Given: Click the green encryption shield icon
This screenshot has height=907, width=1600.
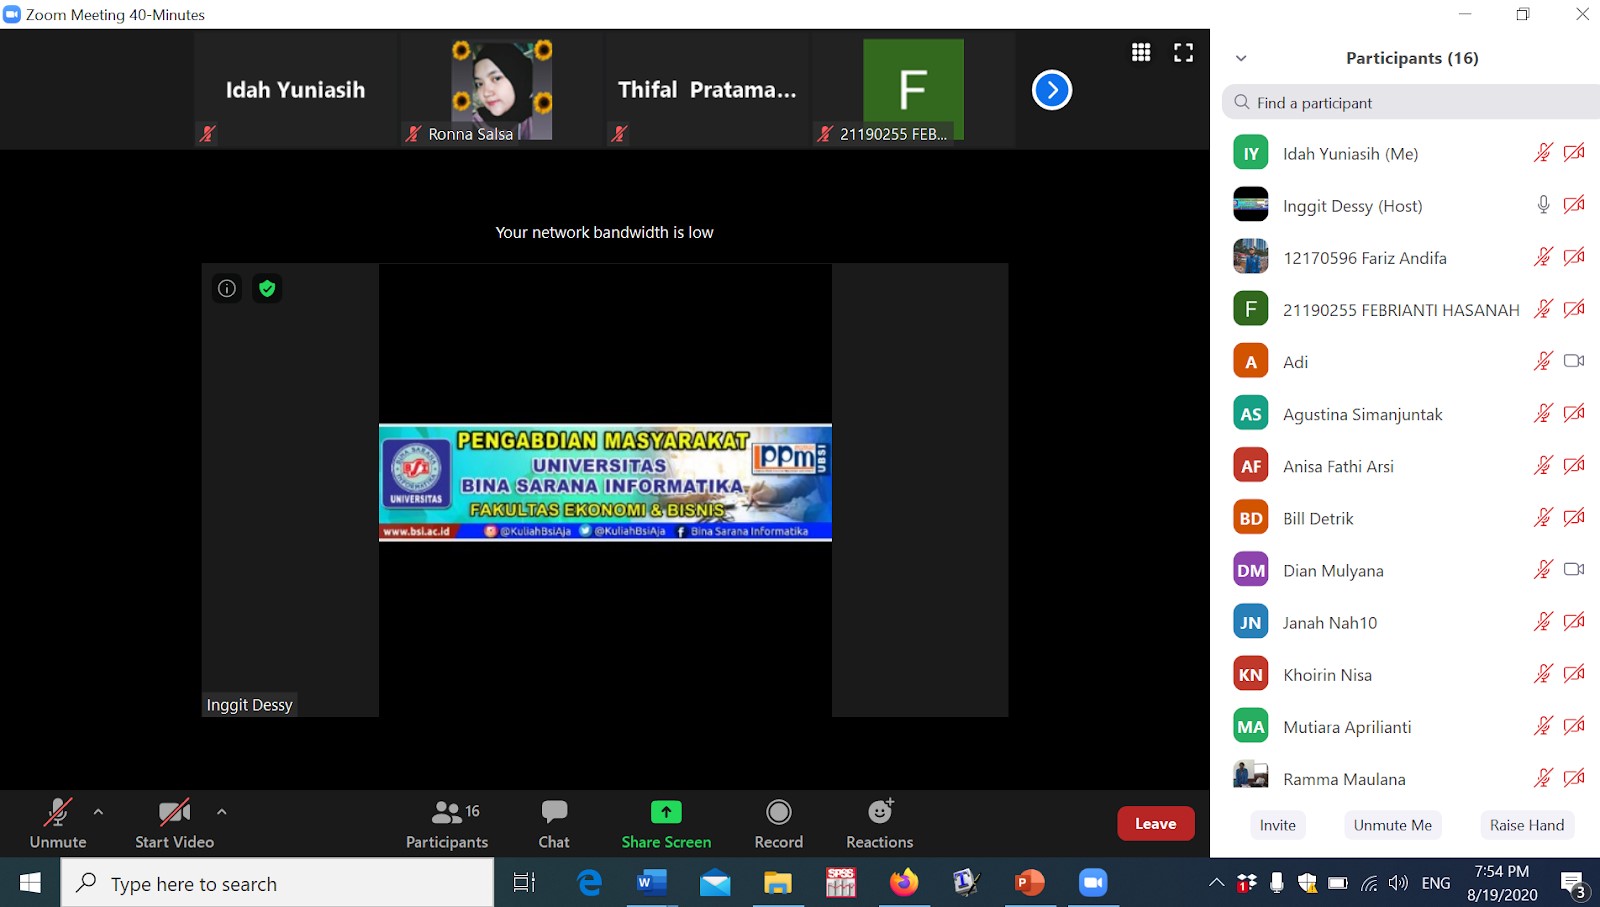Looking at the screenshot, I should point(267,289).
